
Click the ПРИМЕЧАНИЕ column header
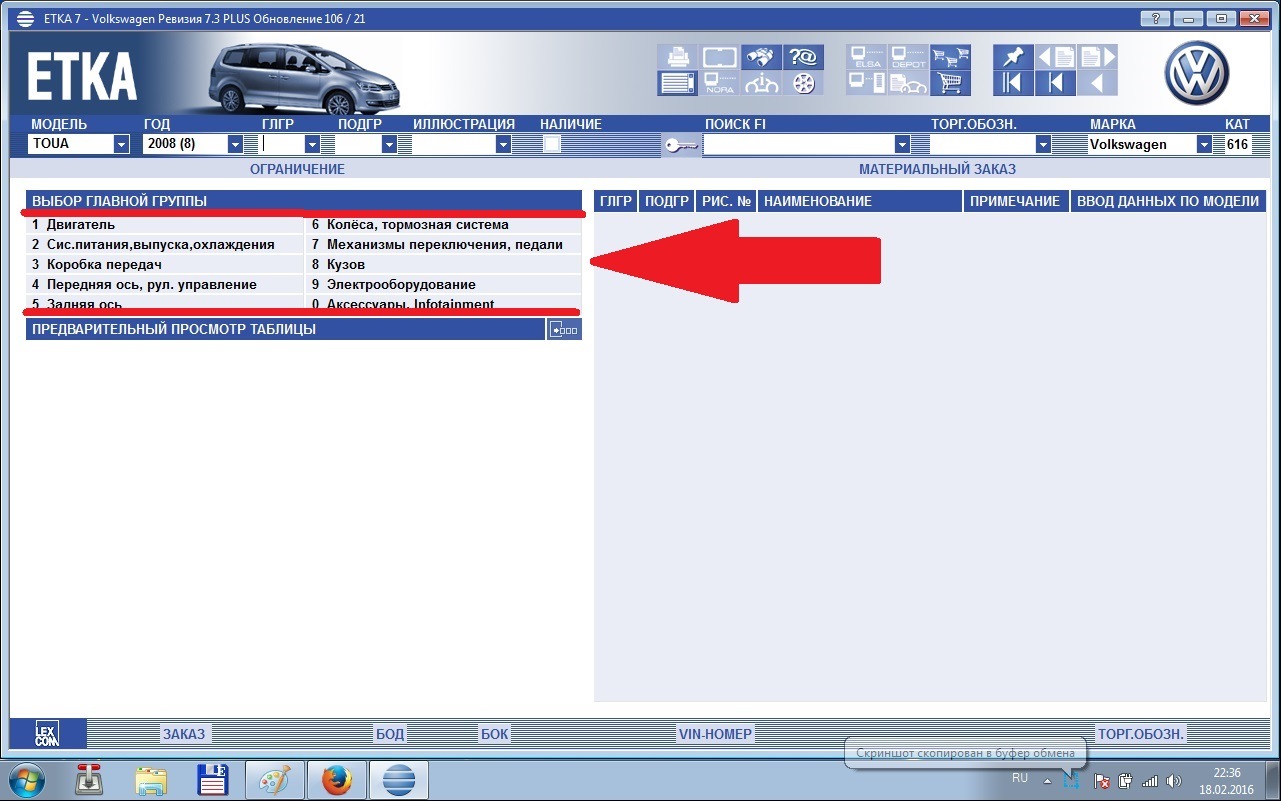[1016, 201]
